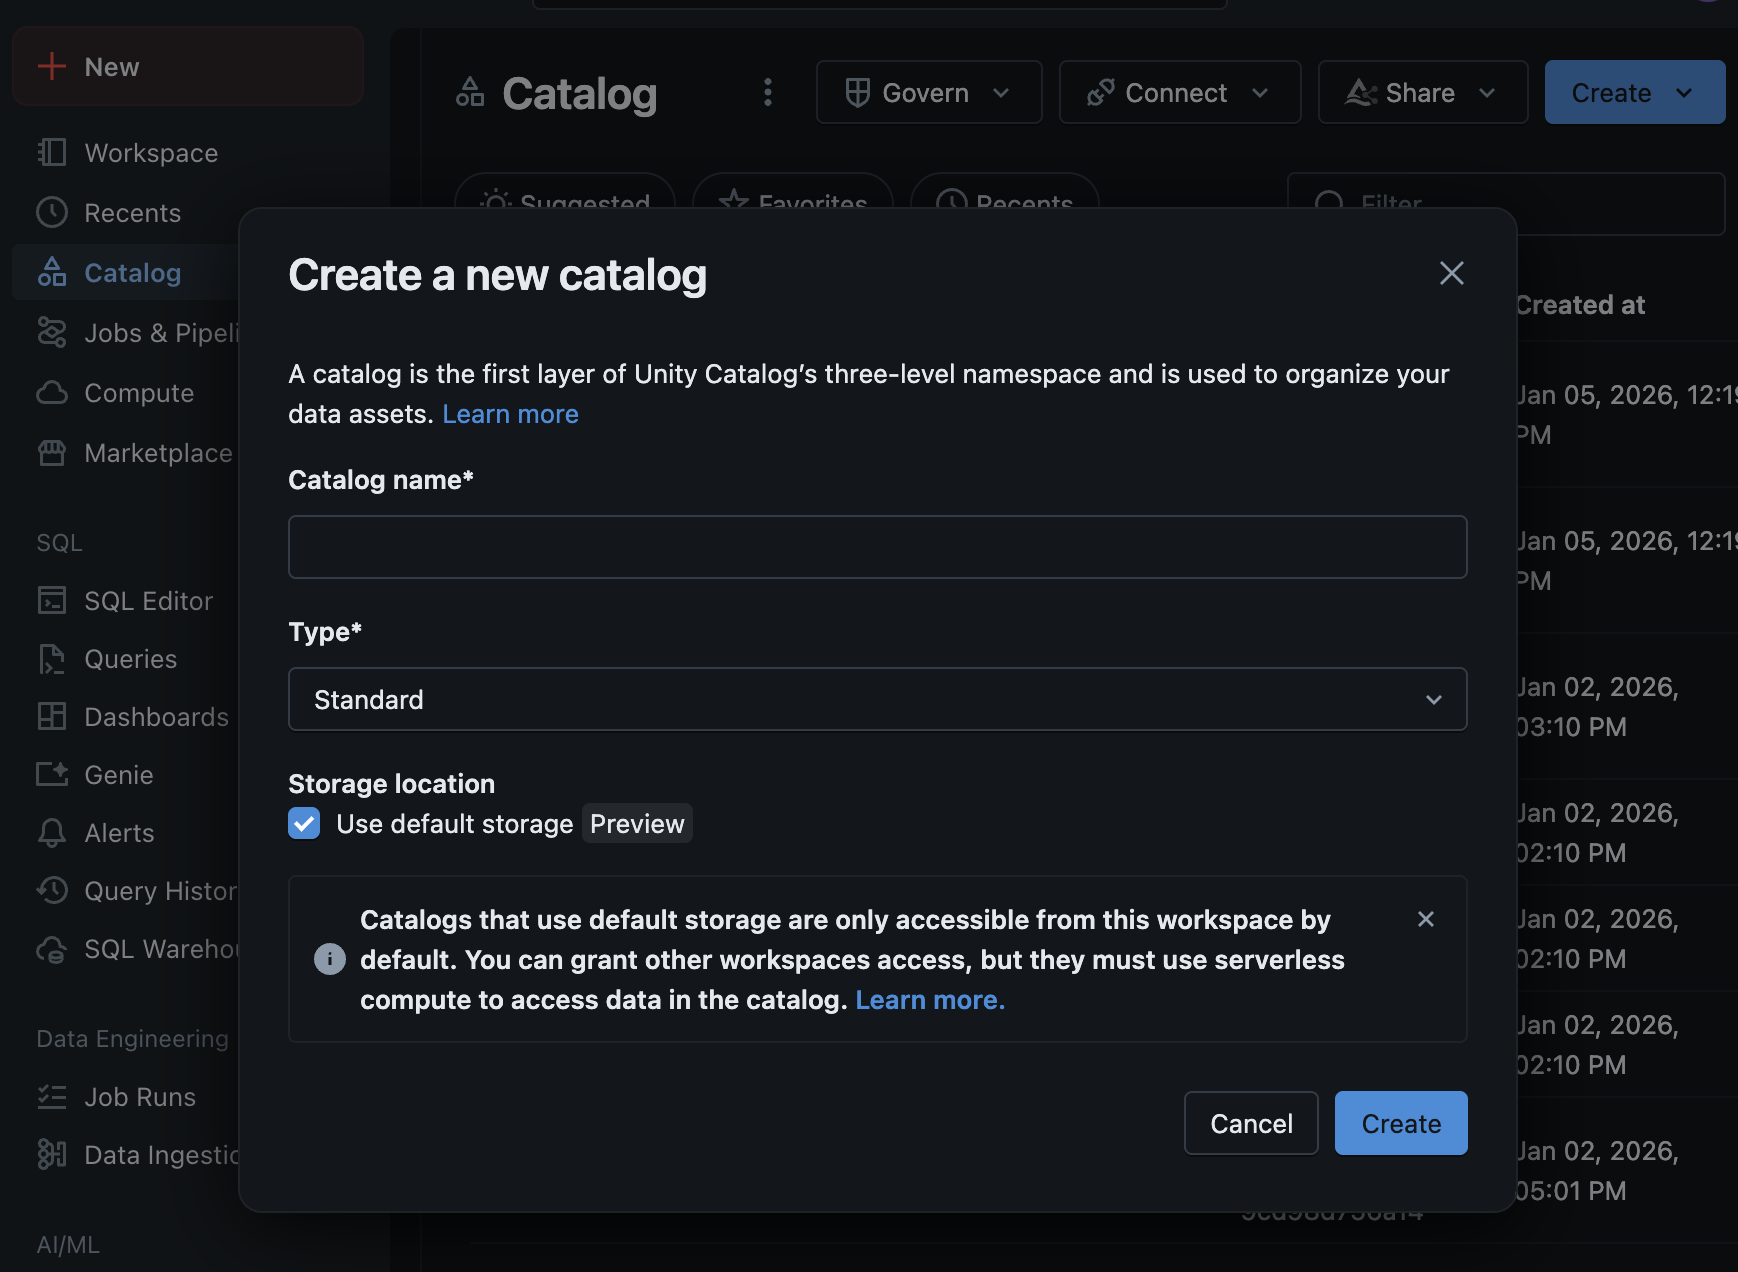Viewport: 1738px width, 1272px height.
Task: Click the Job Runs list icon
Action: click(52, 1096)
